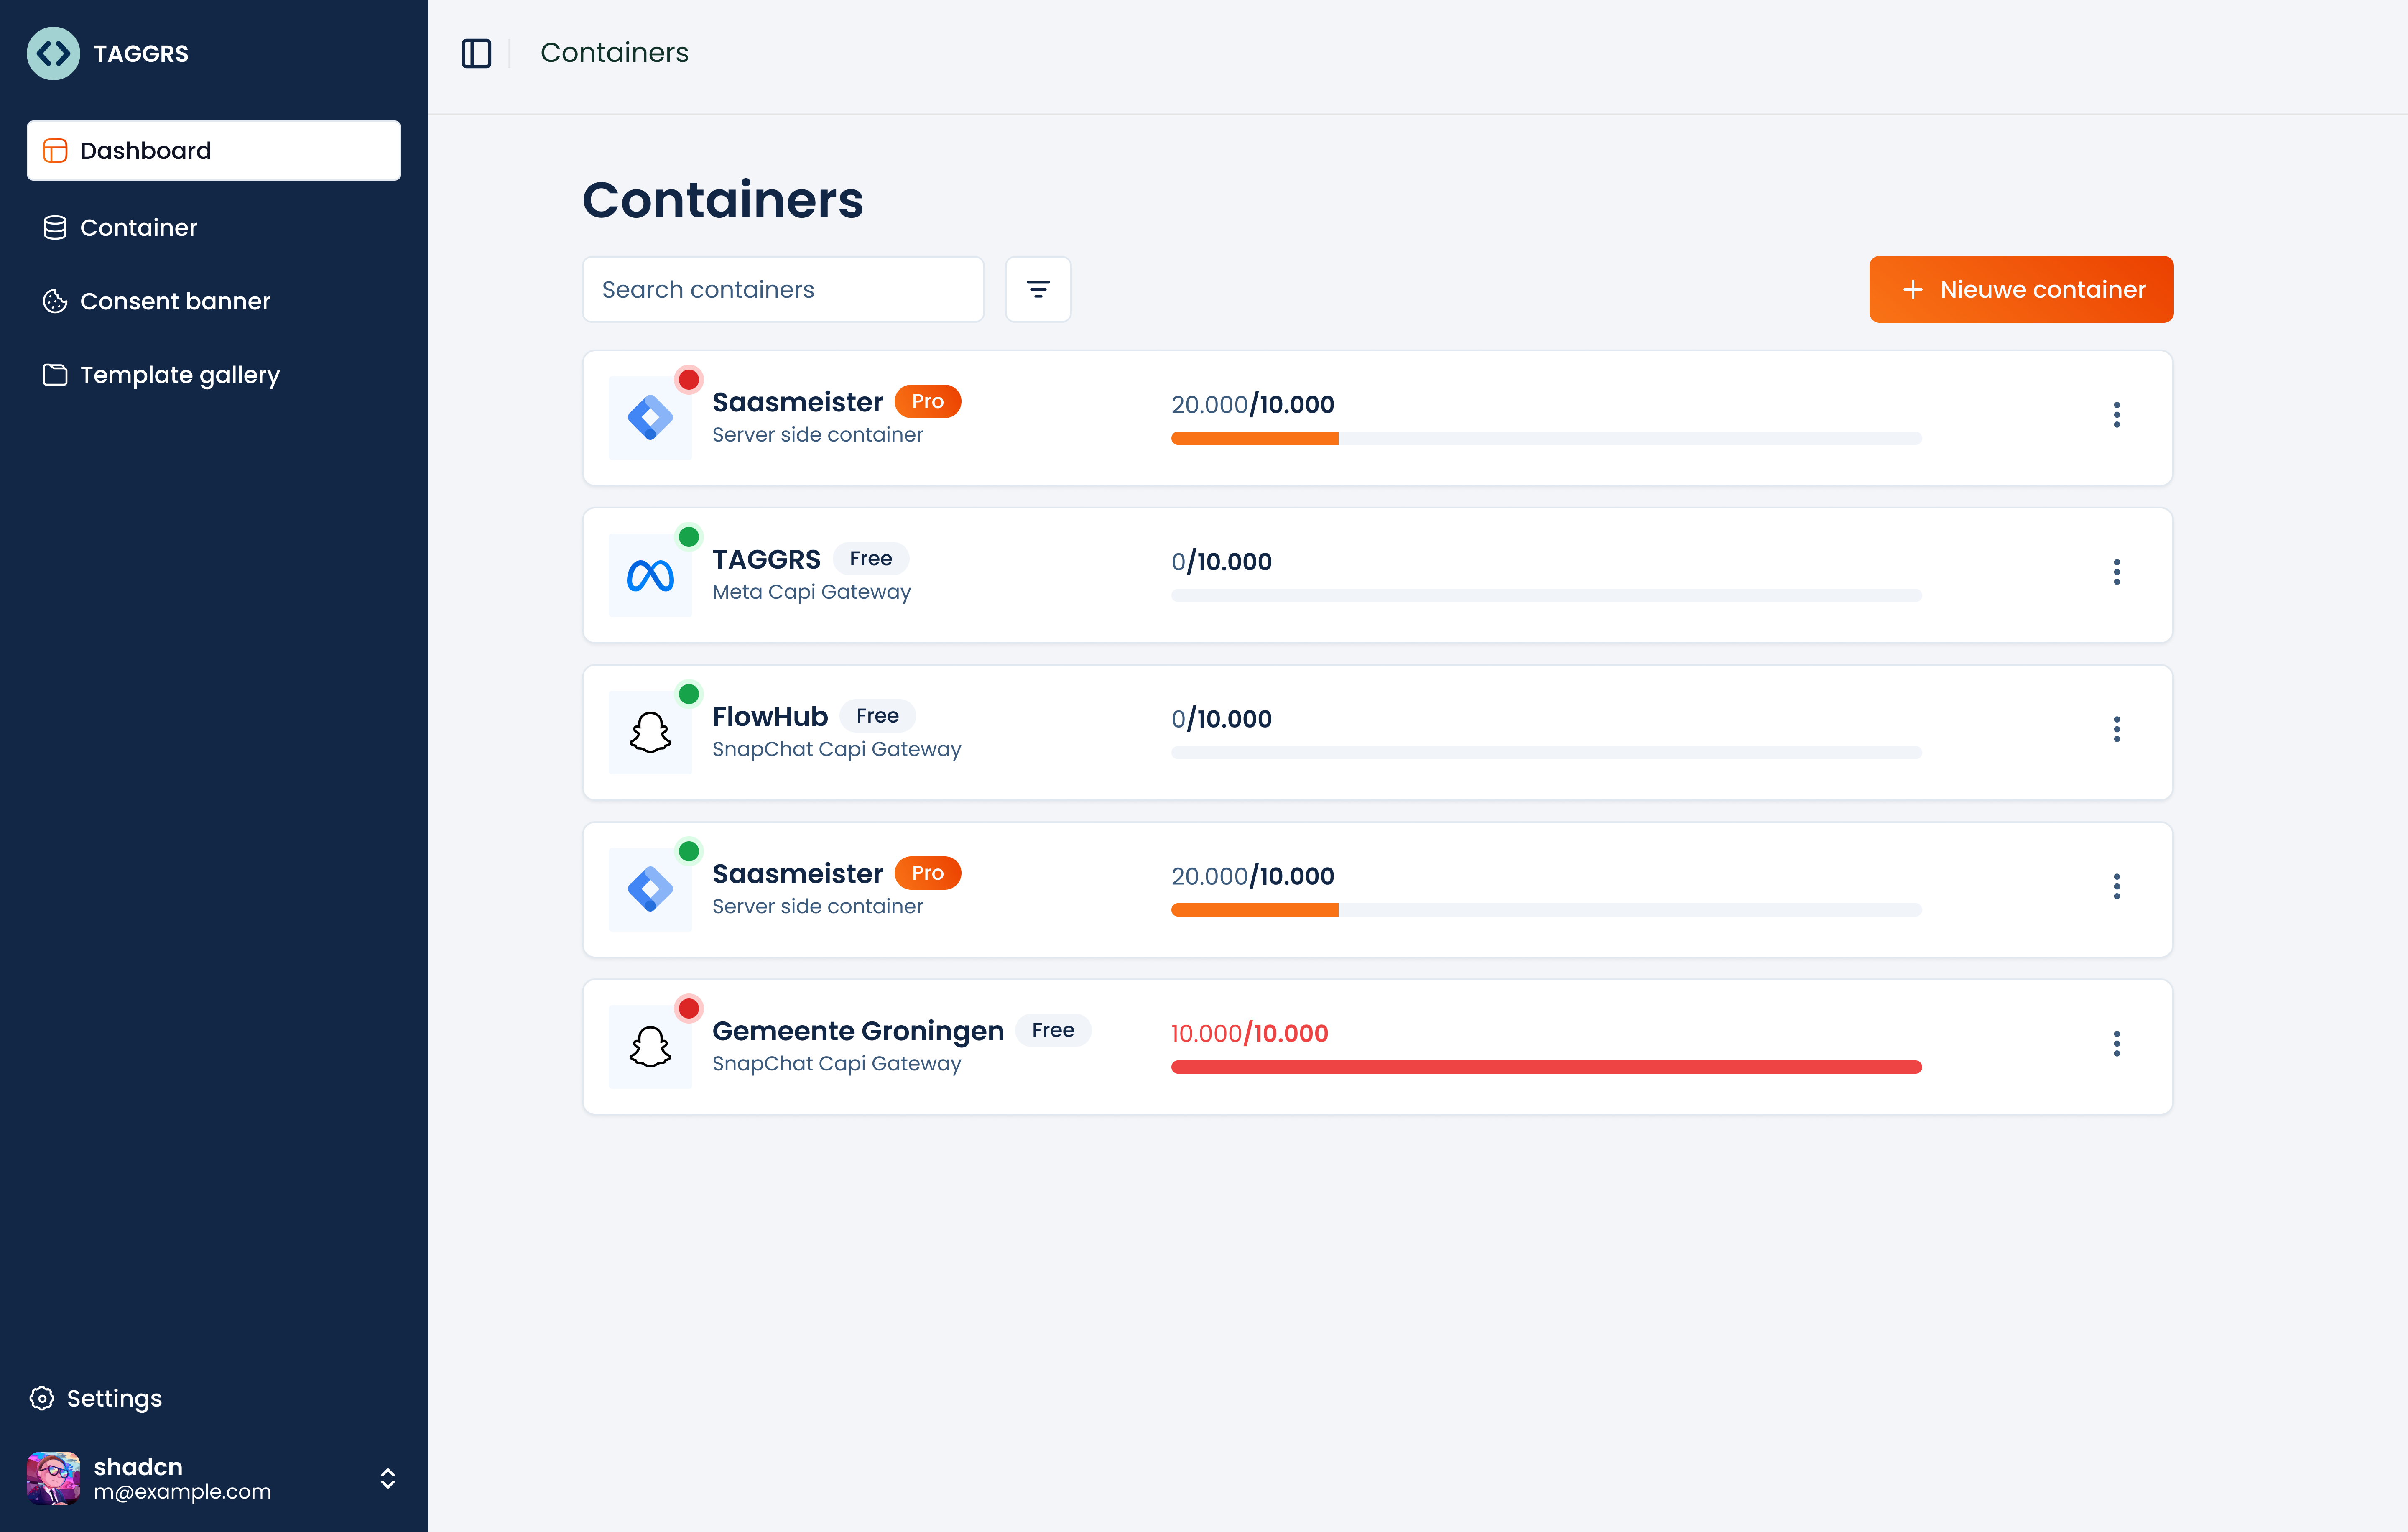
Task: Click the Container database icon
Action: 55,228
